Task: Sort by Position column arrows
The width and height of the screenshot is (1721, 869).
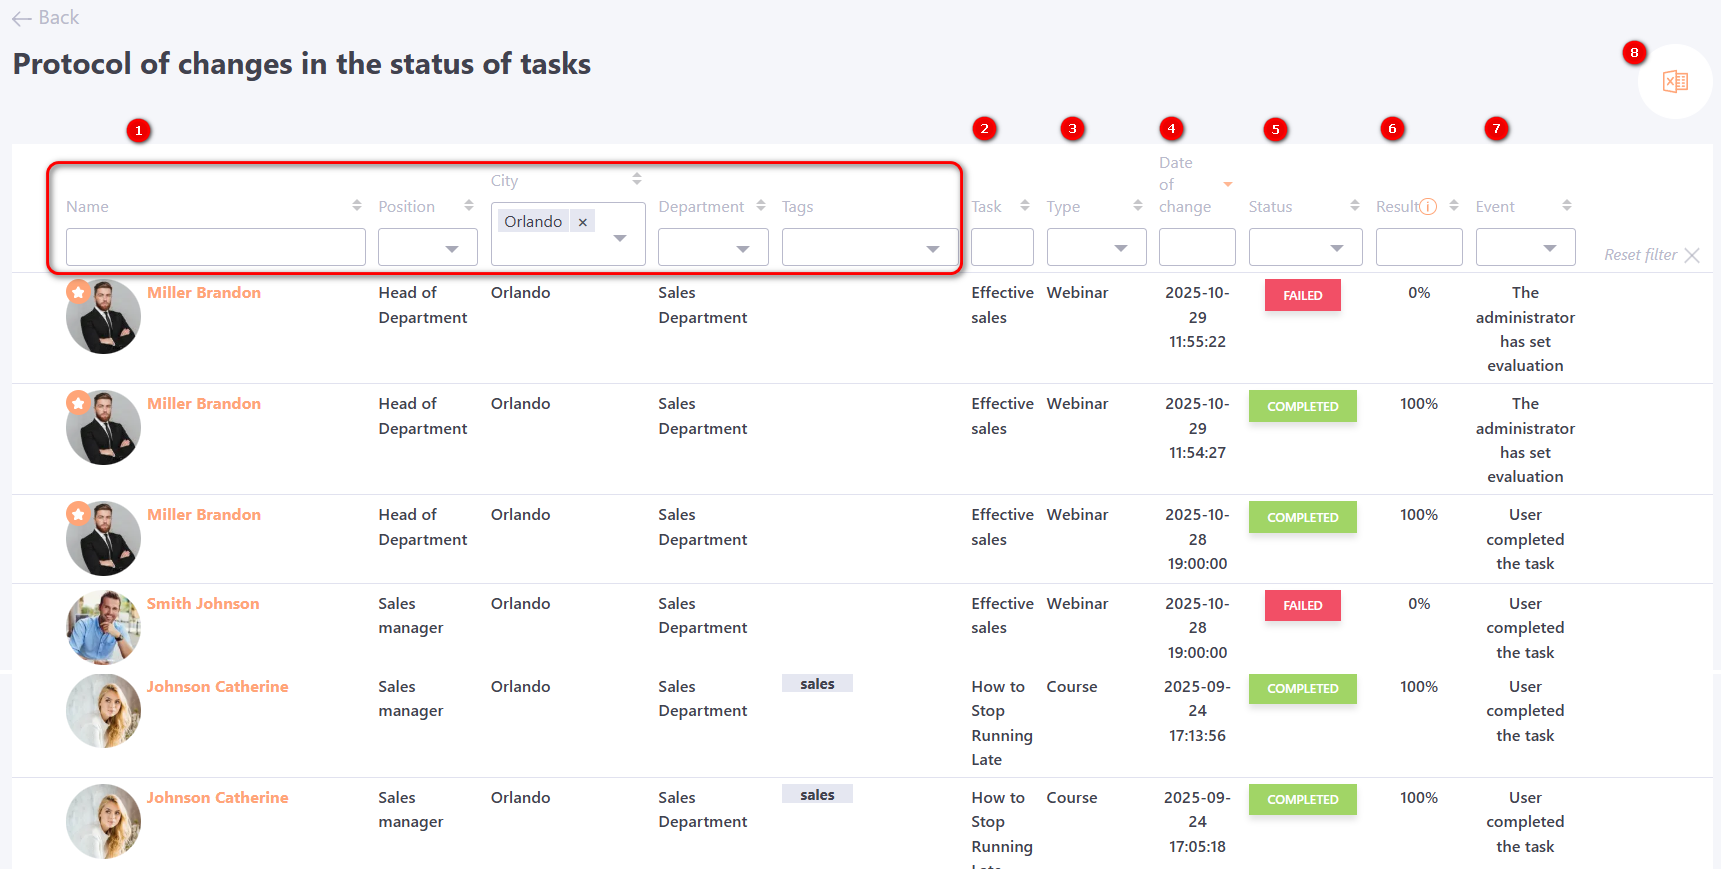Action: point(468,206)
